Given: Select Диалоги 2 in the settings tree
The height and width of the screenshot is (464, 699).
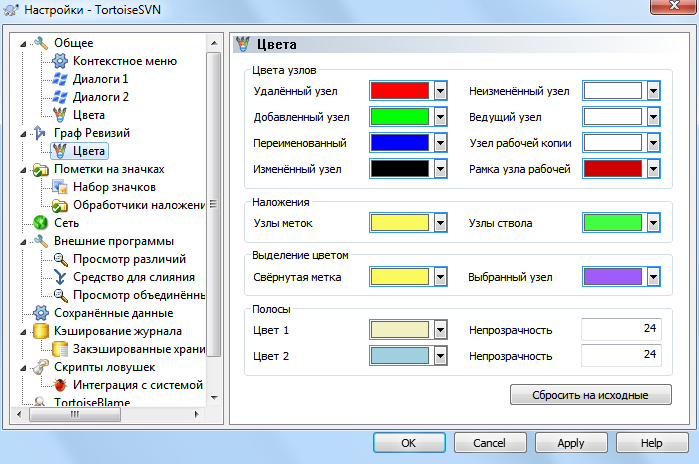Looking at the screenshot, I should 101,97.
